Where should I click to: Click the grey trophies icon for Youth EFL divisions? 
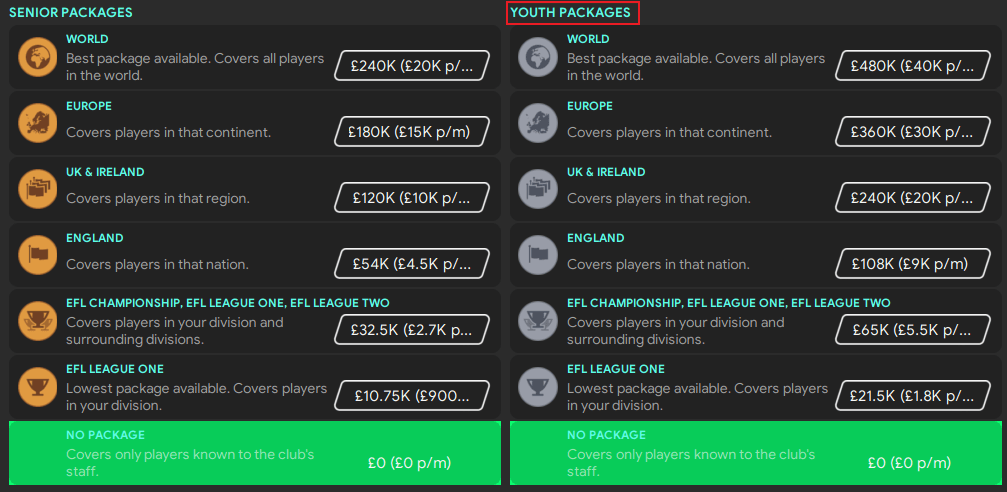click(x=539, y=322)
